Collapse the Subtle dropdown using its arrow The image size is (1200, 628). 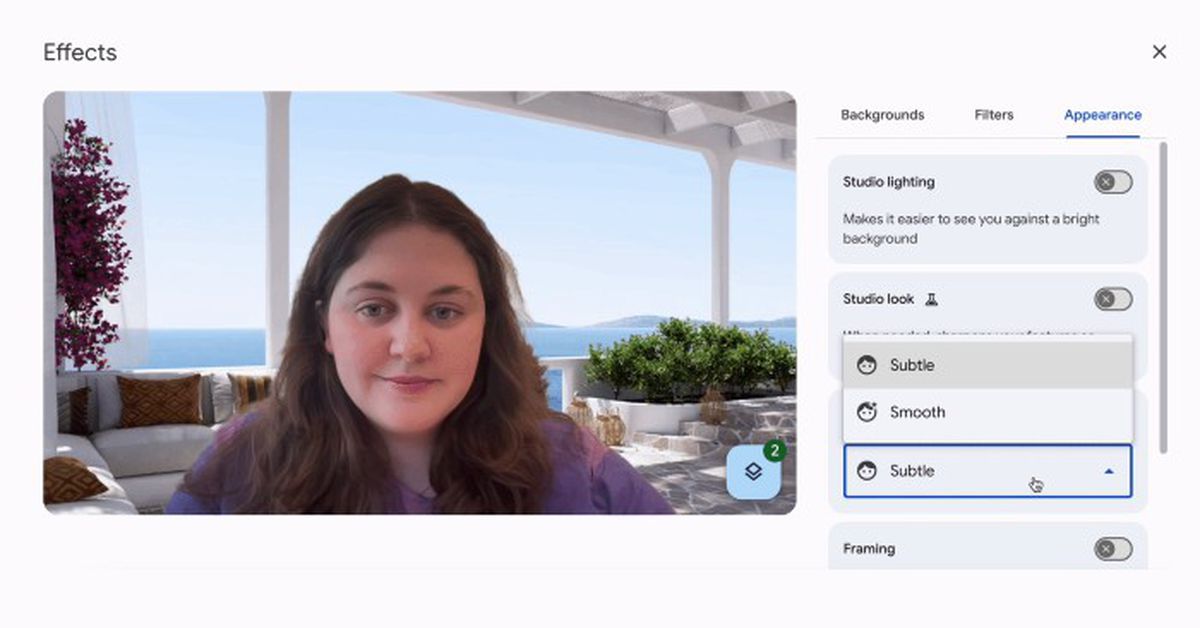click(1110, 470)
